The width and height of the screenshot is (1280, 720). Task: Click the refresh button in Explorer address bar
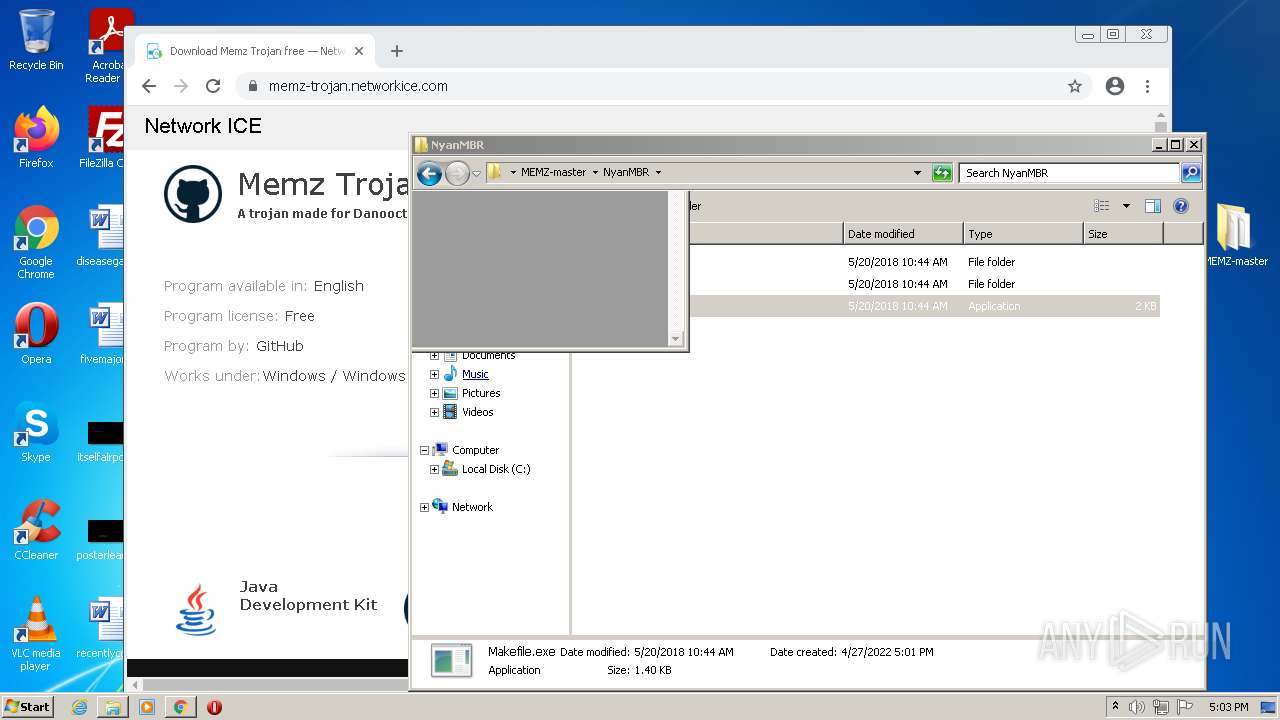tap(942, 173)
